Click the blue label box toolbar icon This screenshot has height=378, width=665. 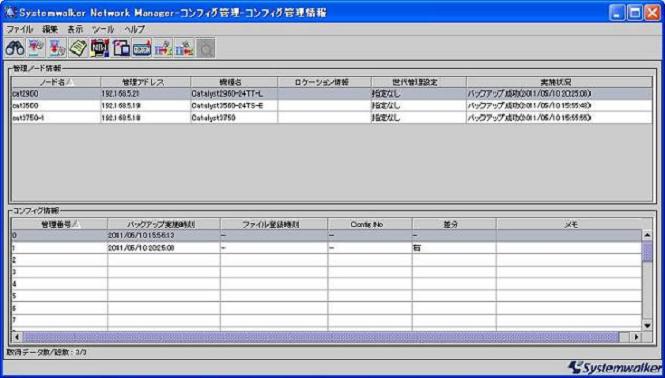(x=142, y=48)
